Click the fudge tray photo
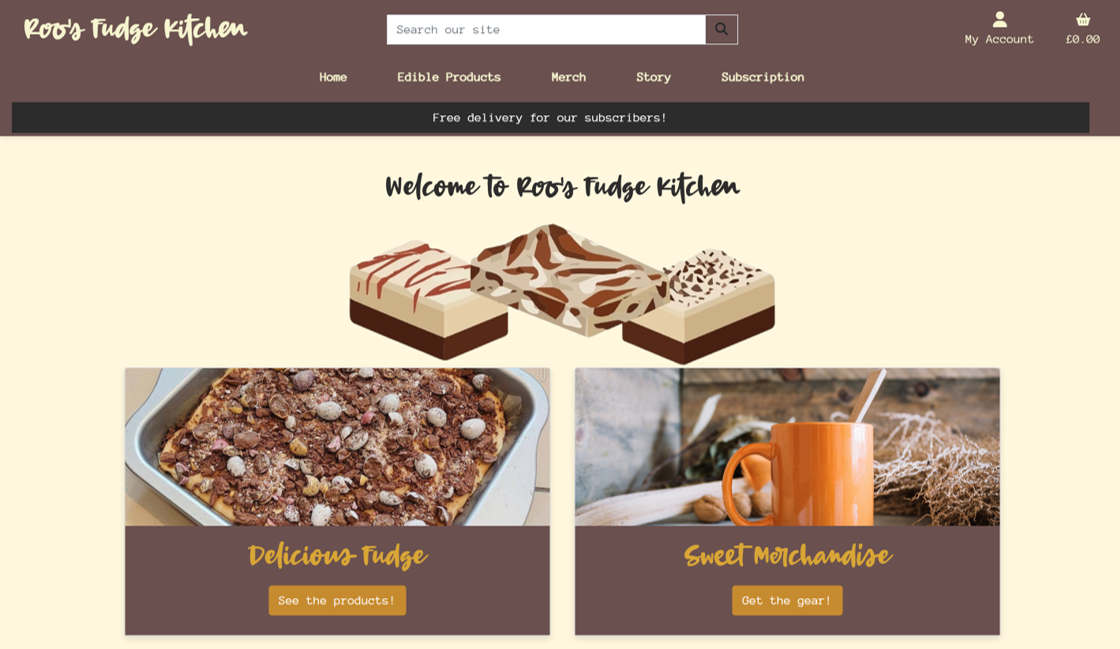 (337, 447)
